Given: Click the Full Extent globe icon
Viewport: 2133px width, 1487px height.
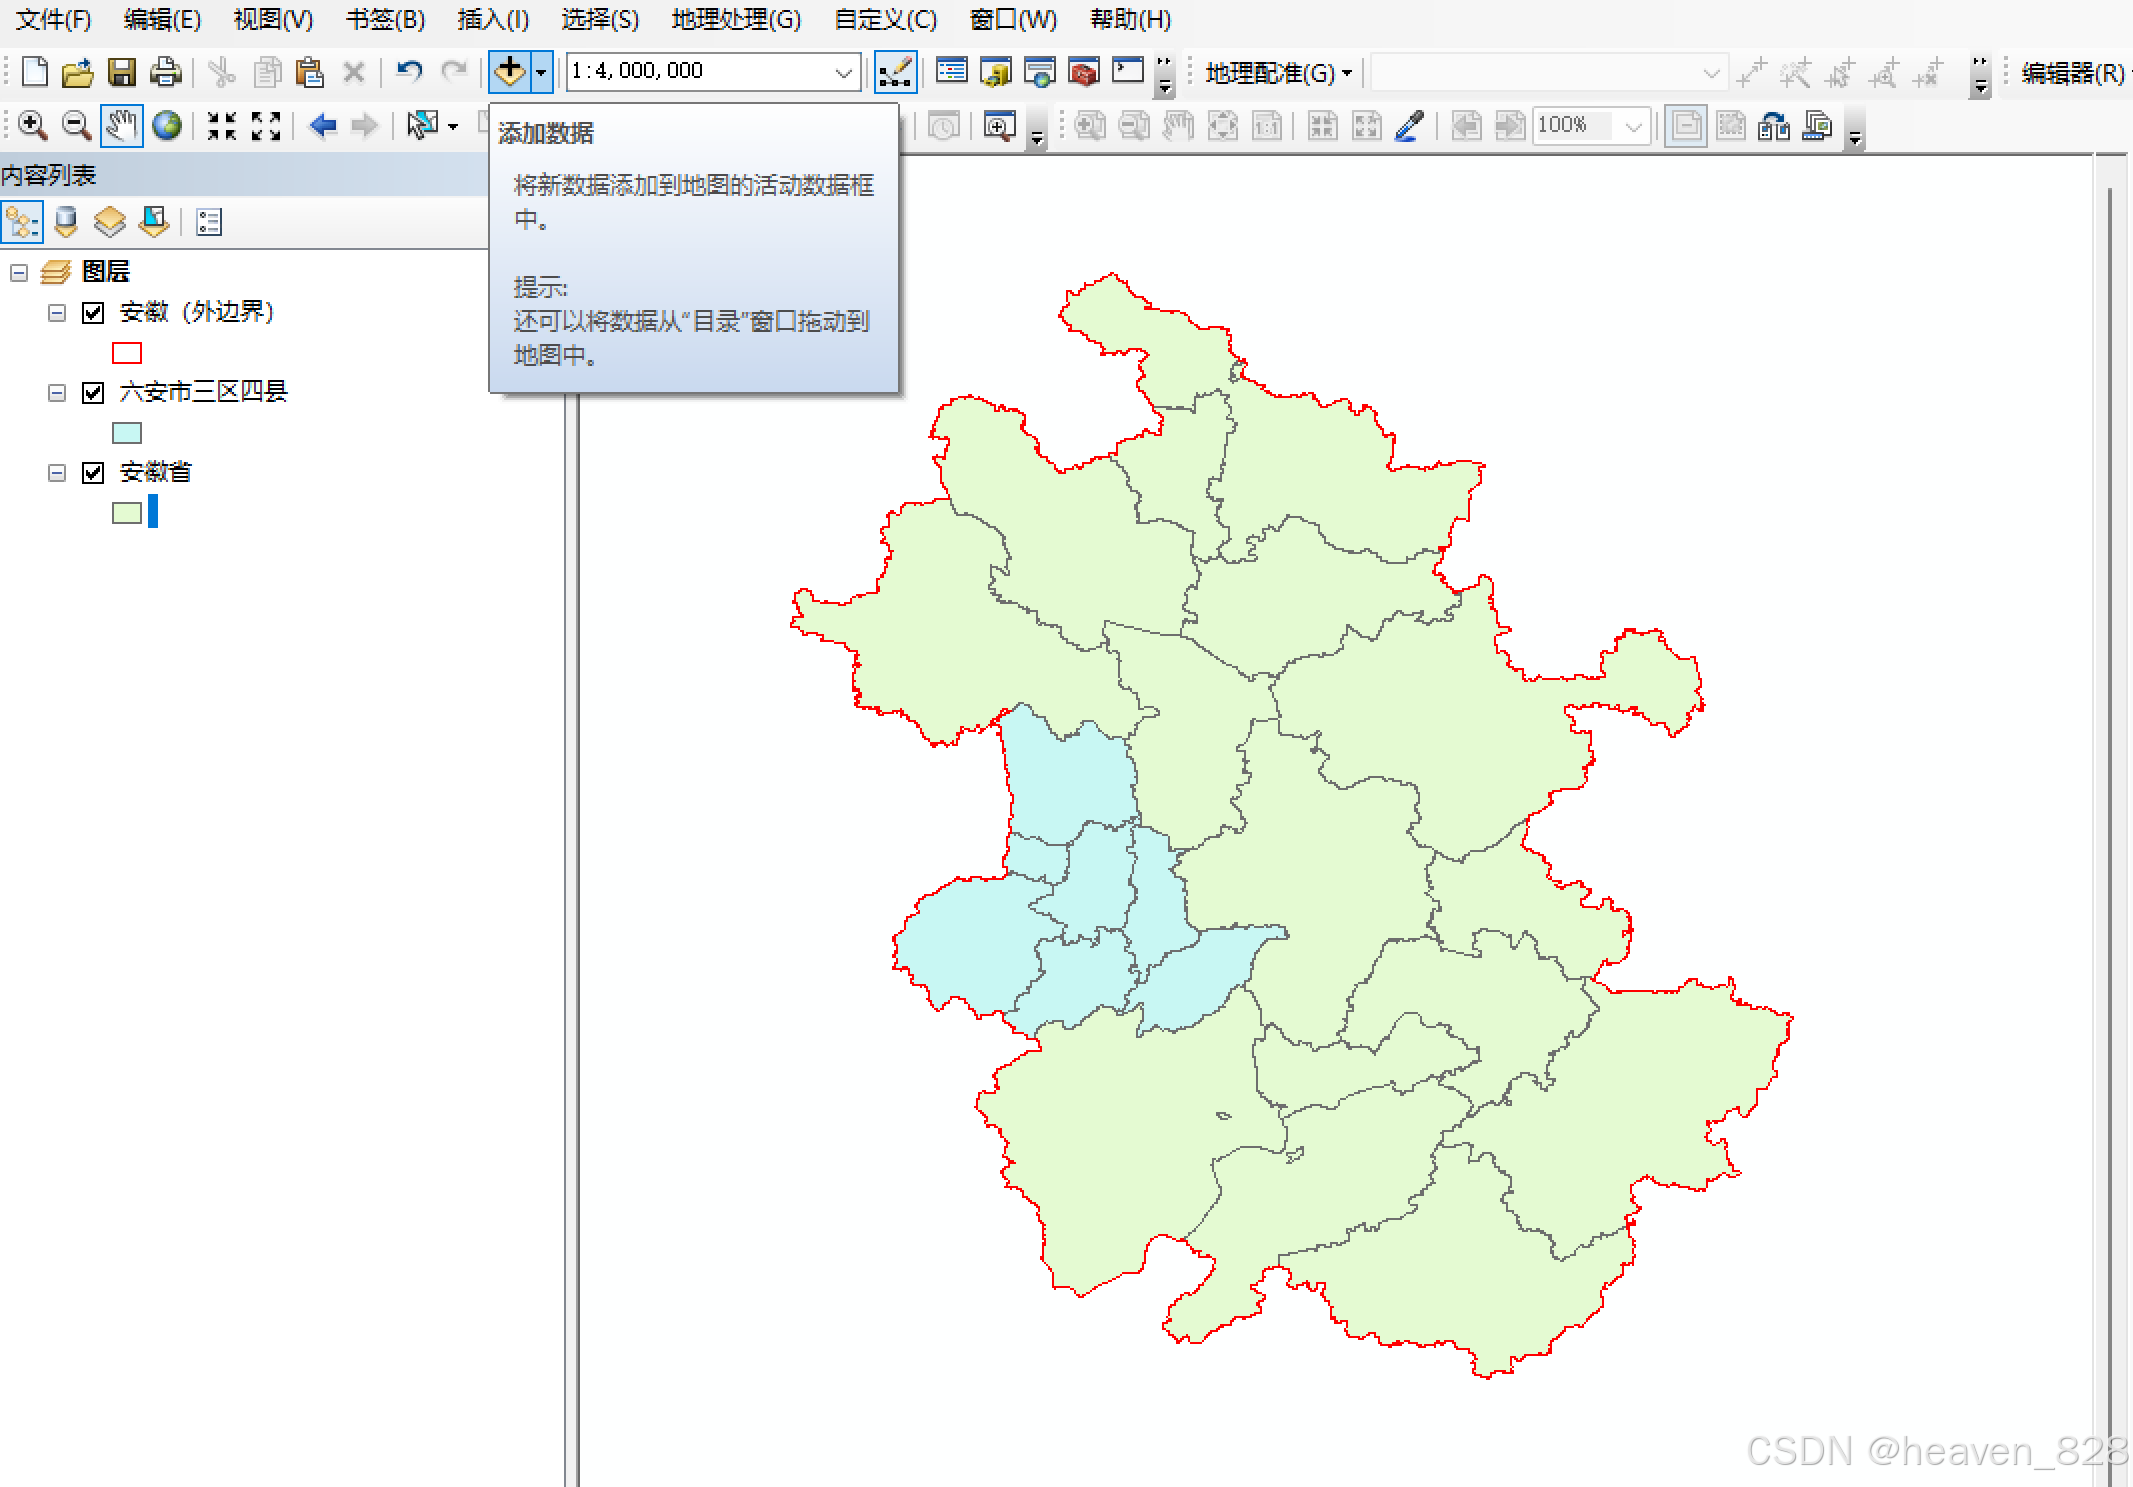Looking at the screenshot, I should (x=167, y=125).
